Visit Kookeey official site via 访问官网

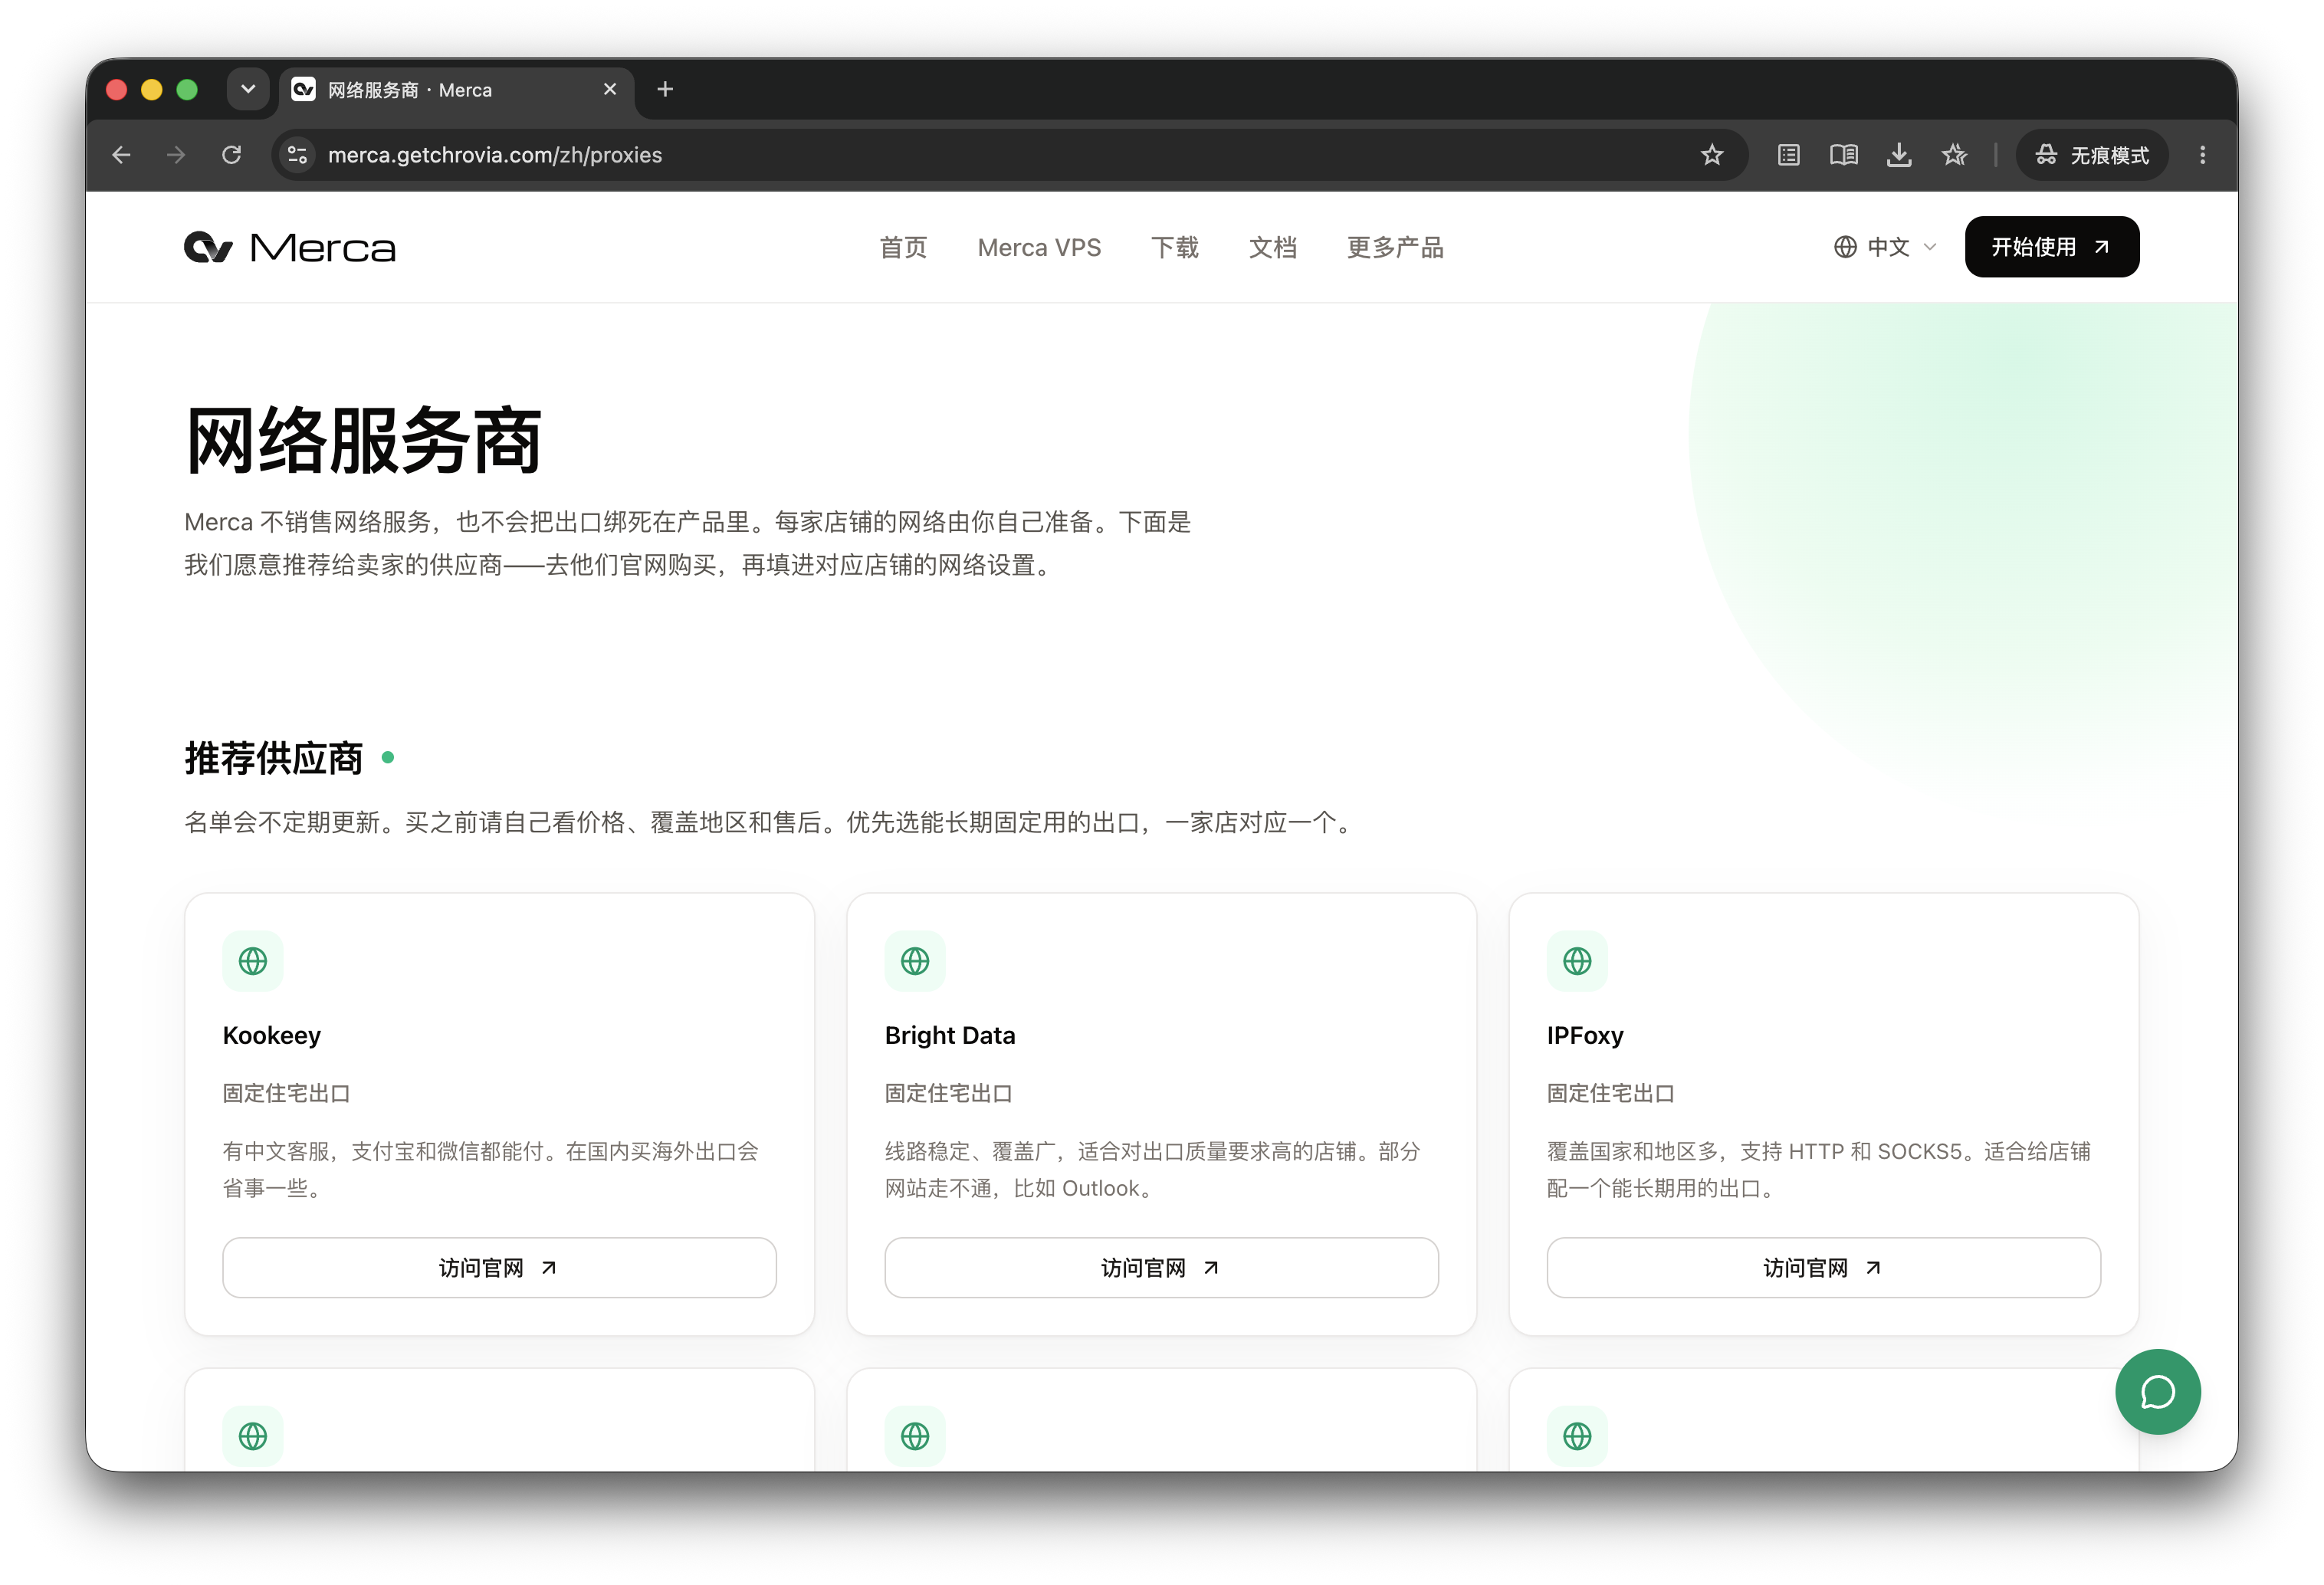499,1267
